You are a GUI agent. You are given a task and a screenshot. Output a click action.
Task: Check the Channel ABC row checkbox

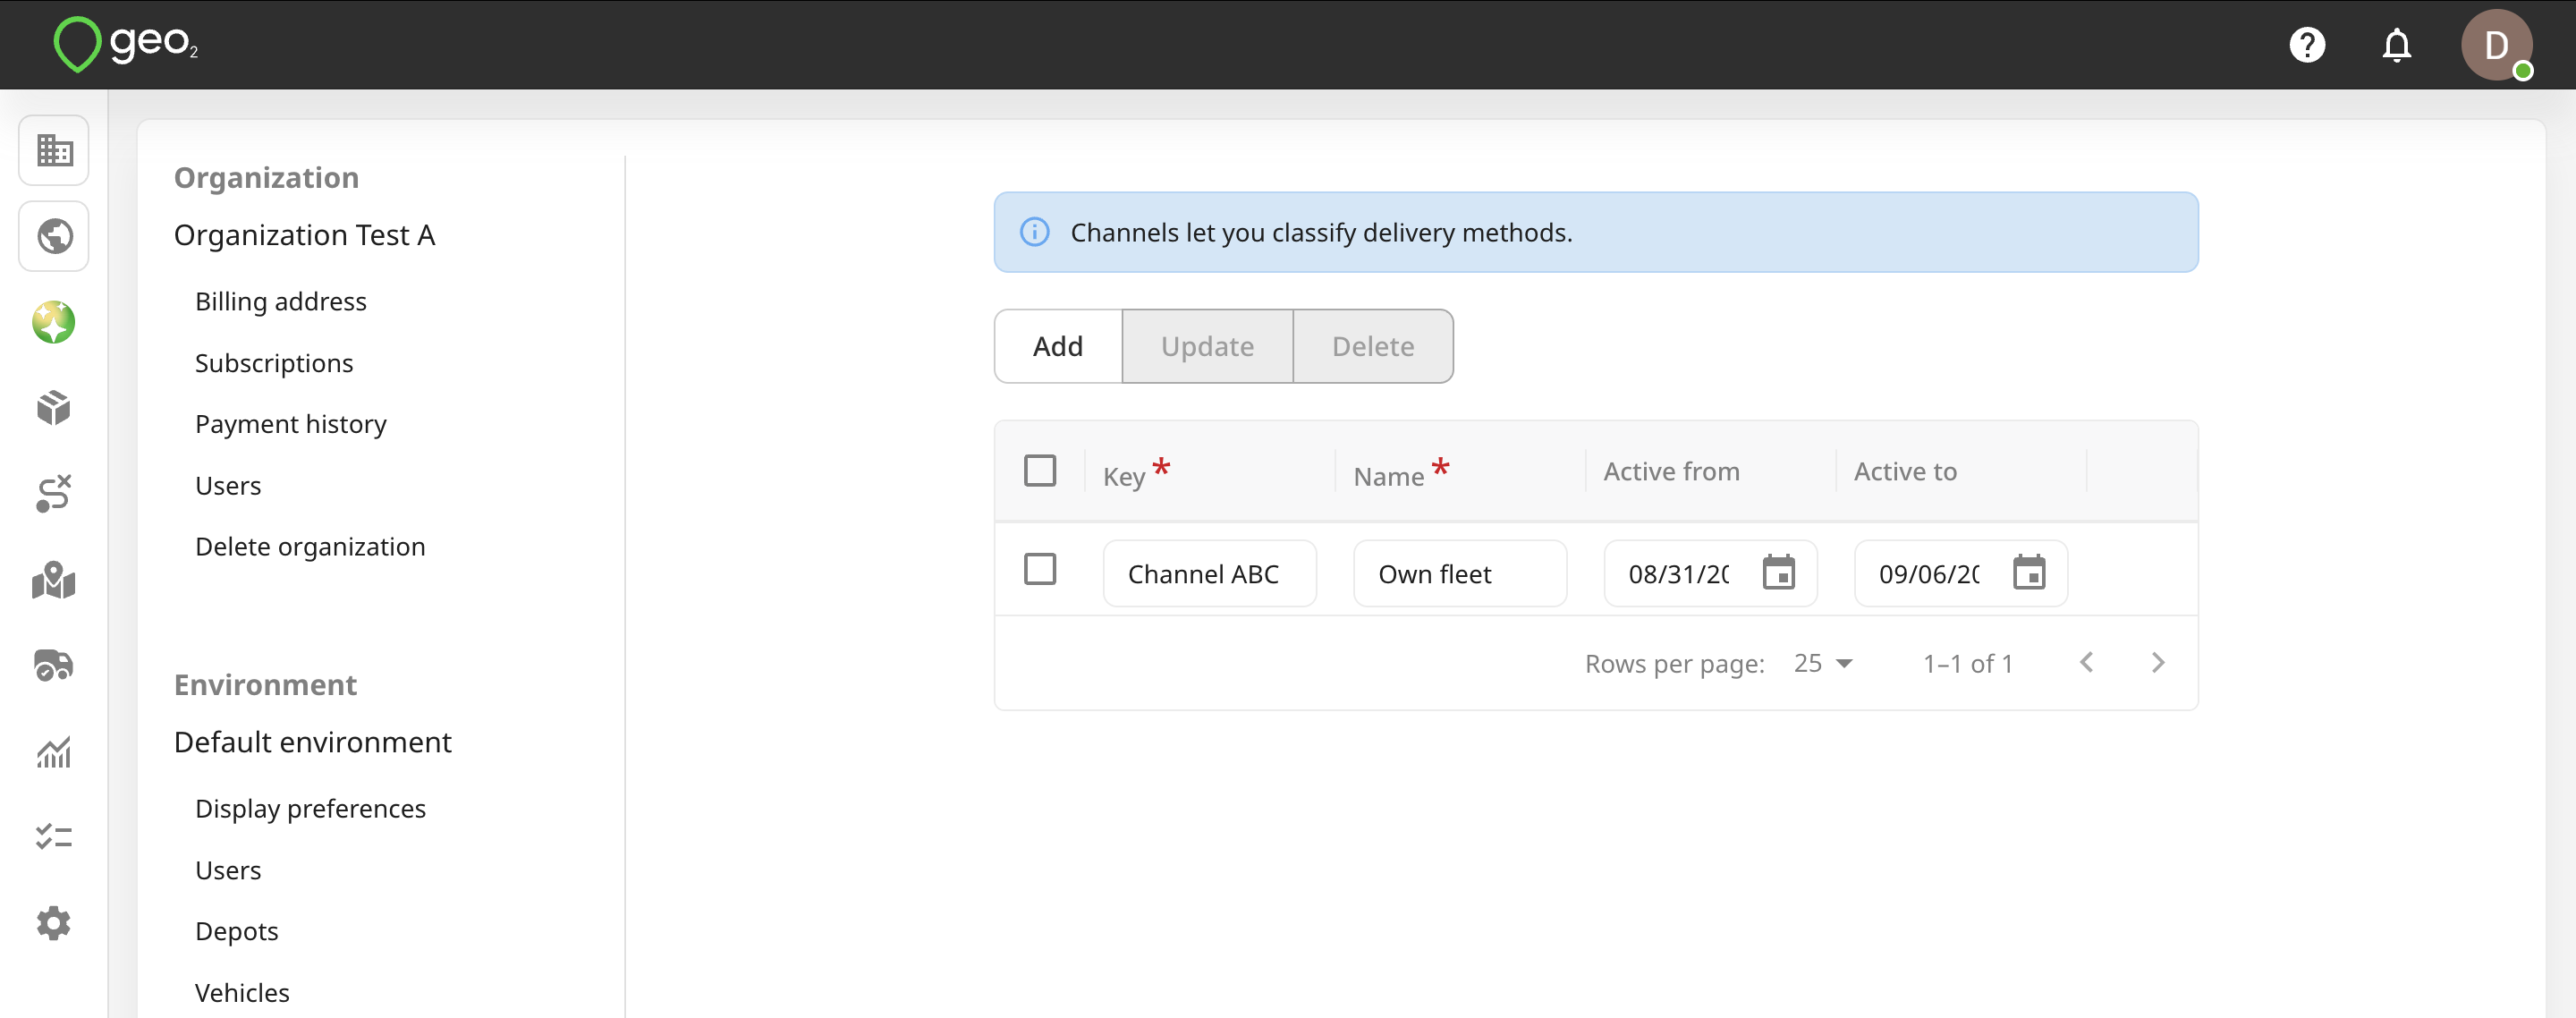(x=1040, y=569)
